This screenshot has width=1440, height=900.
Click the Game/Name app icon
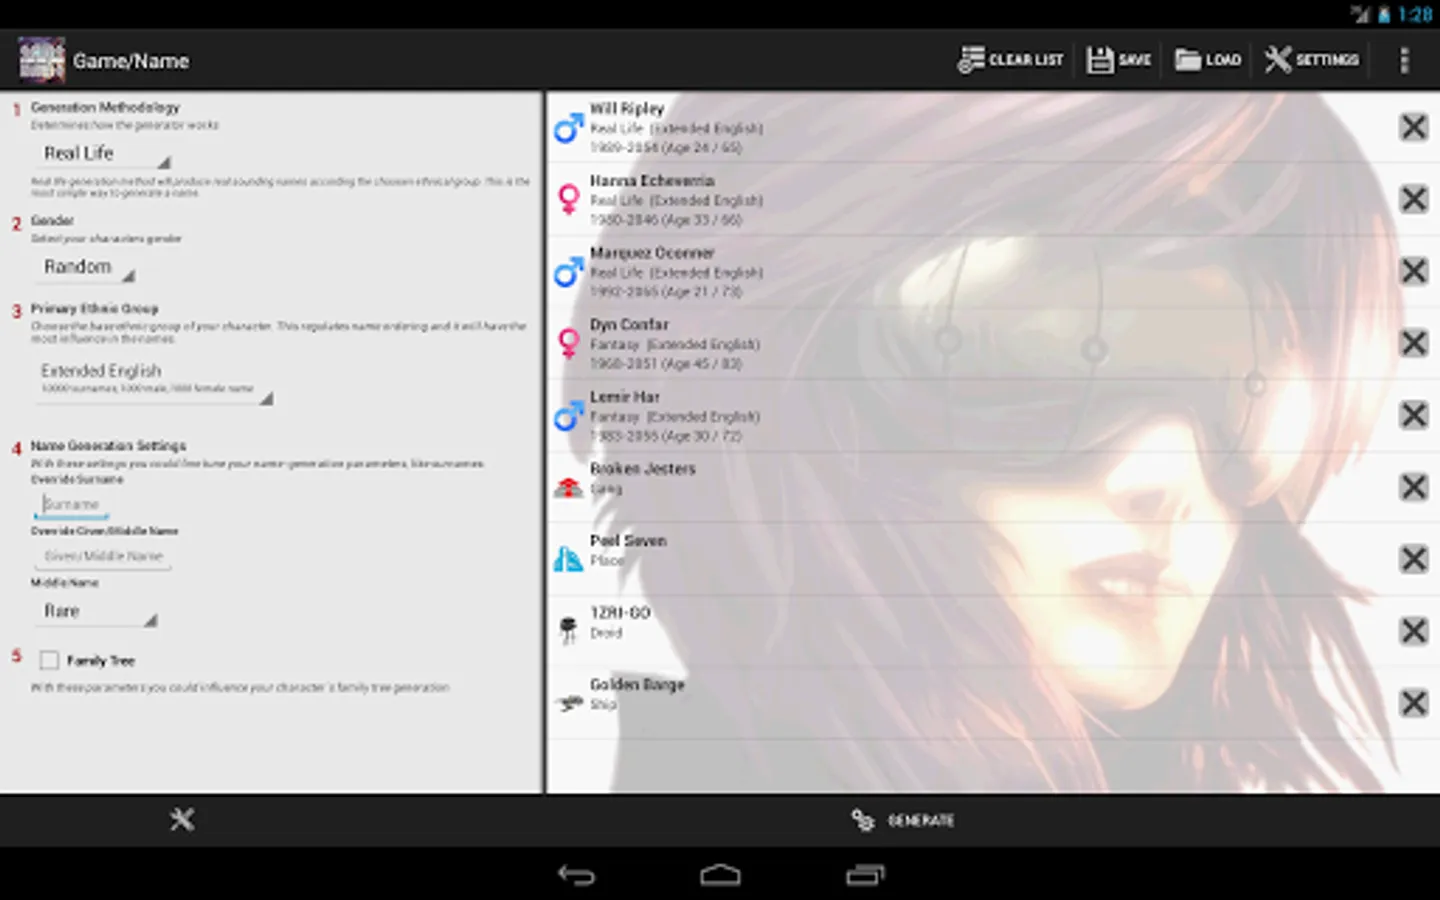(x=41, y=61)
